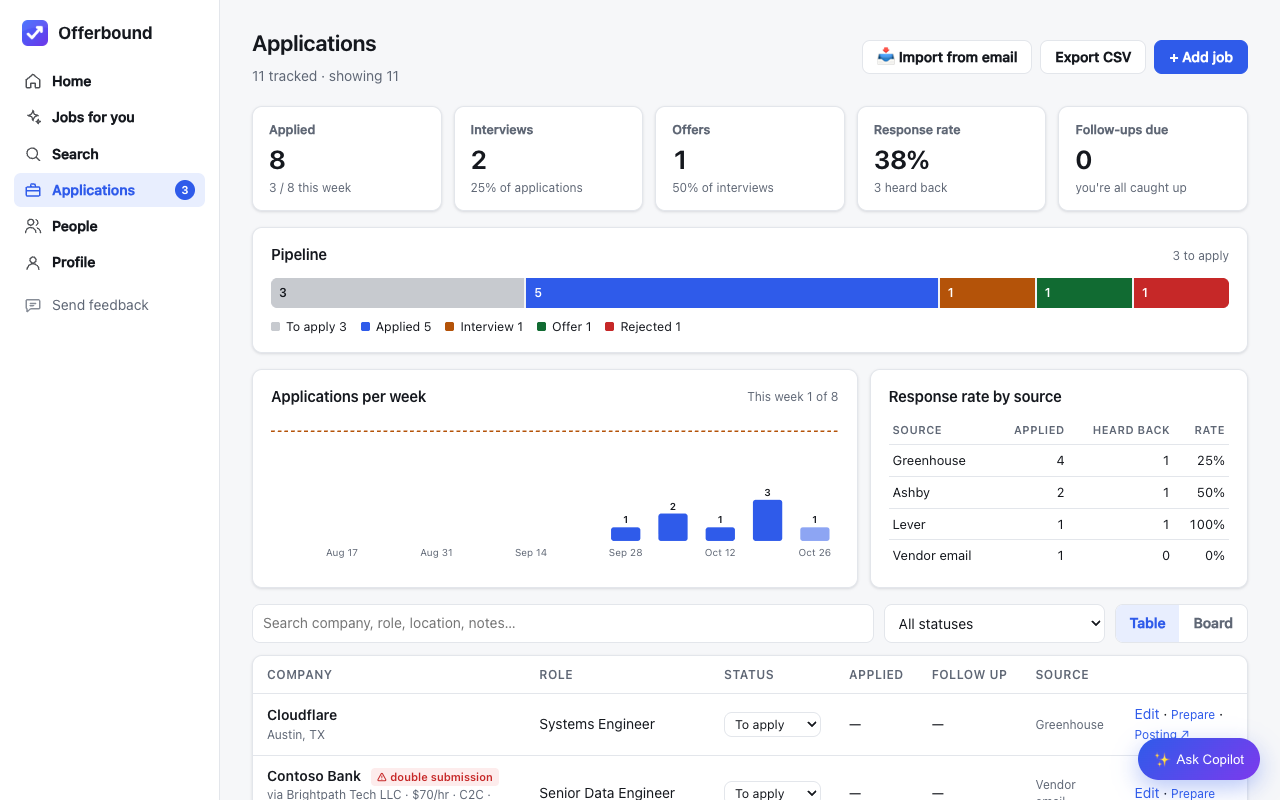
Task: Click the Ask Copilot button
Action: 1199,760
